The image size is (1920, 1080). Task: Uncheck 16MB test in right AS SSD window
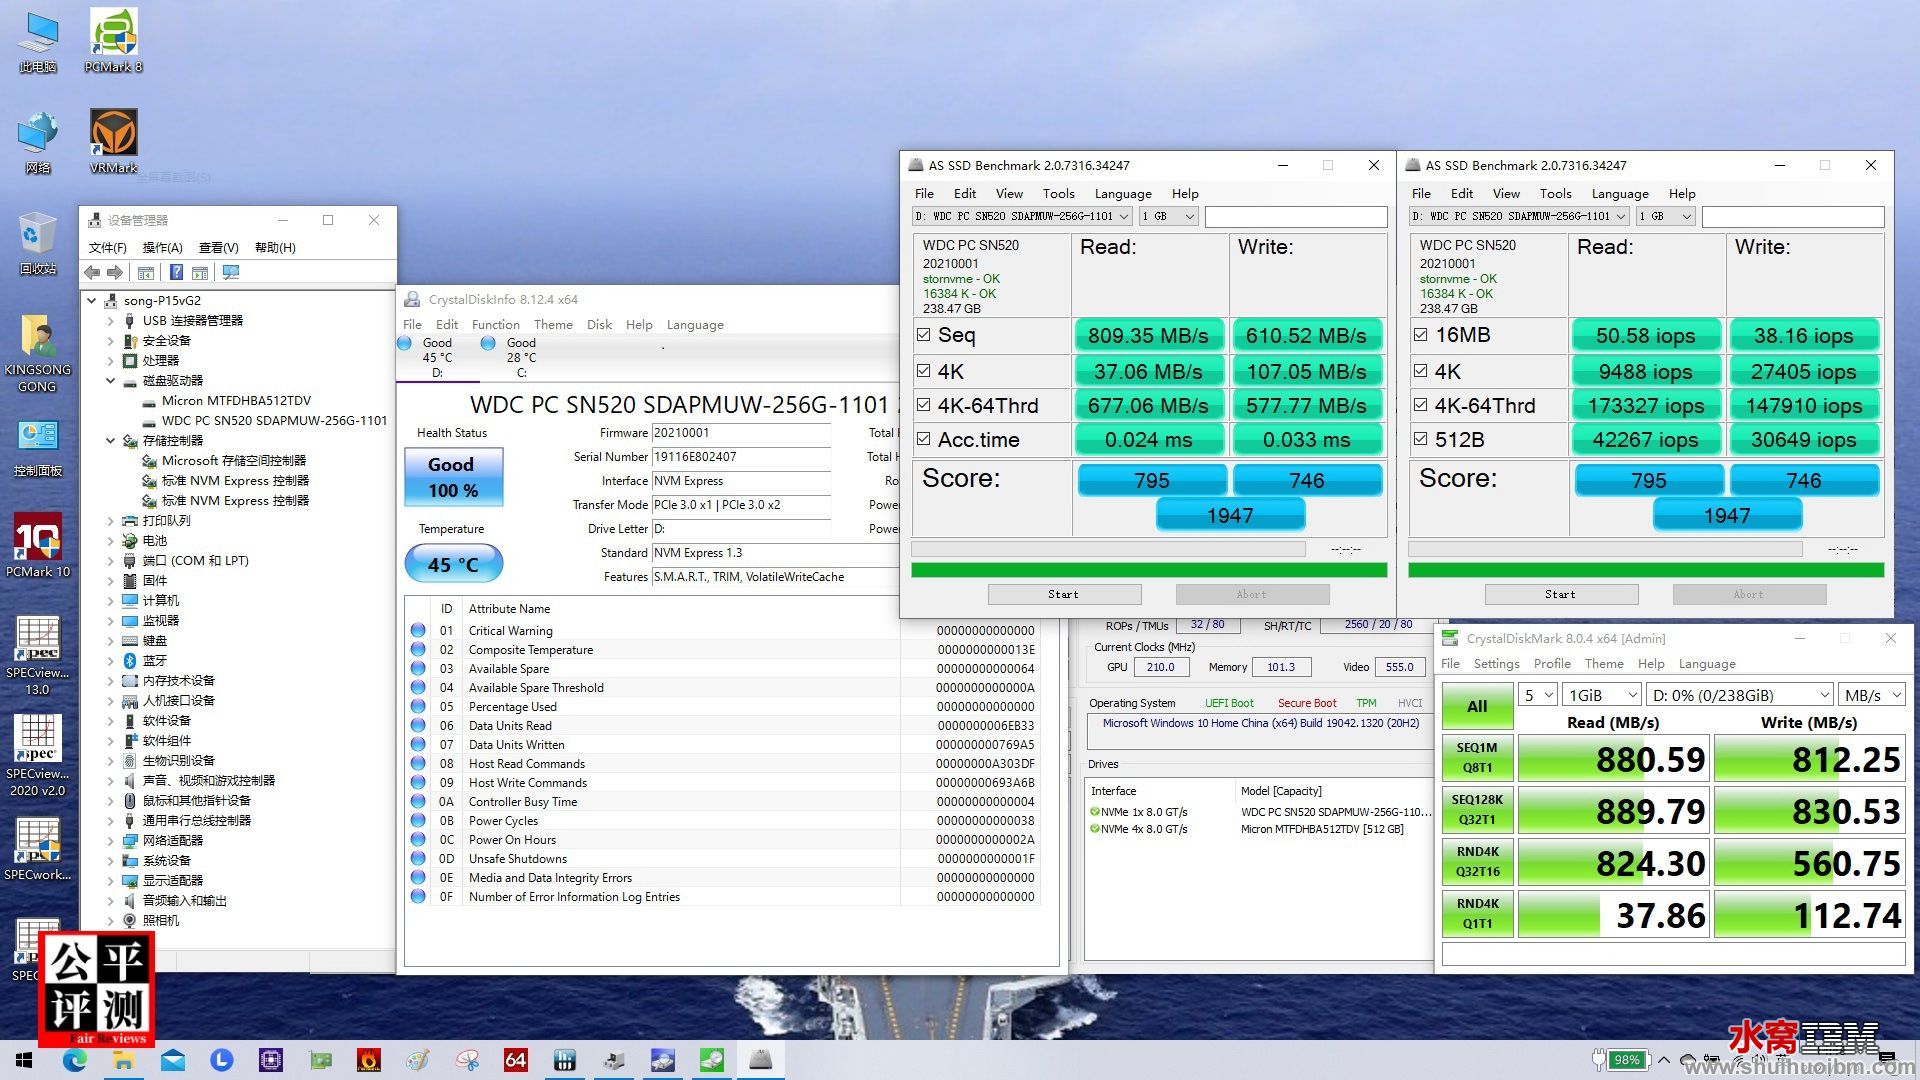pos(1420,335)
